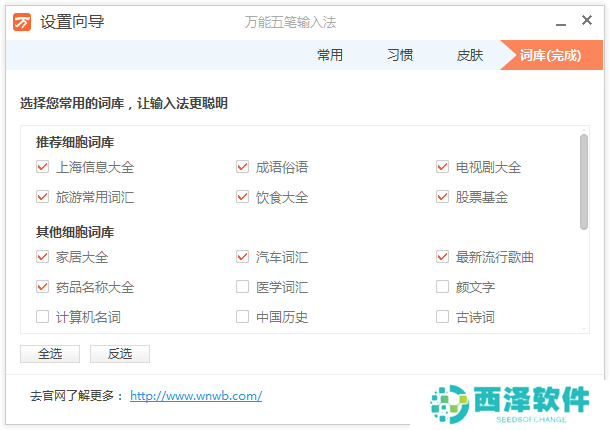Toggle the 饮食大全 checkbox
Viewport: 610px width, 430px height.
point(242,197)
